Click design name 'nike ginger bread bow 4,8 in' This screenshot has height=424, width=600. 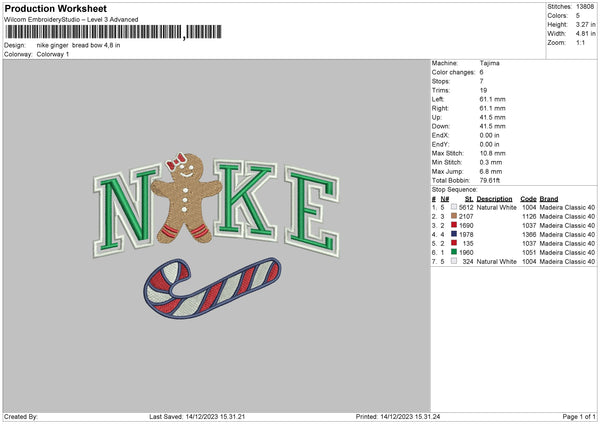pyautogui.click(x=78, y=45)
